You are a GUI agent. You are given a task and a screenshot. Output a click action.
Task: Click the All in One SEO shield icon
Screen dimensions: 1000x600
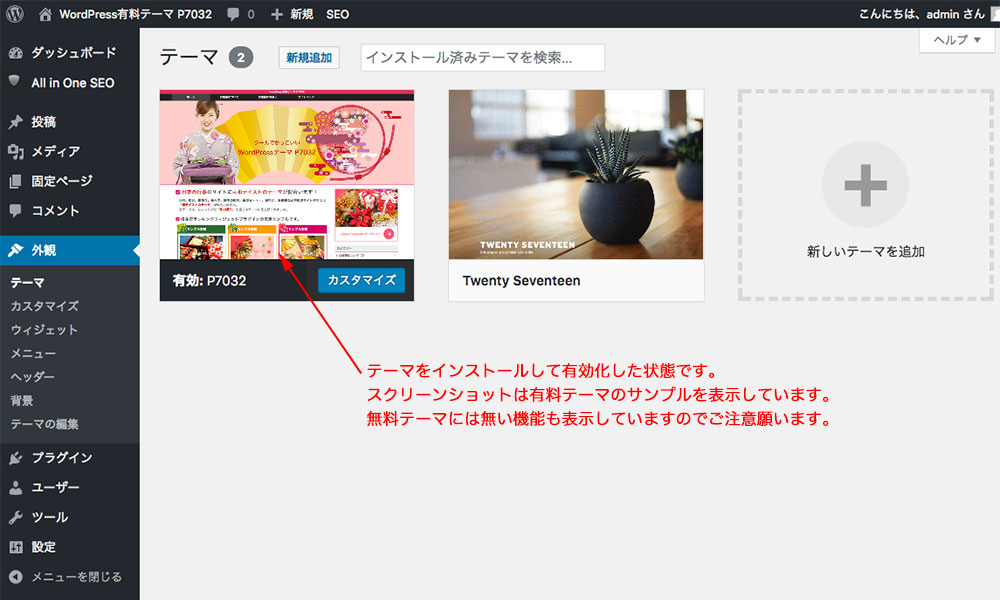[14, 81]
